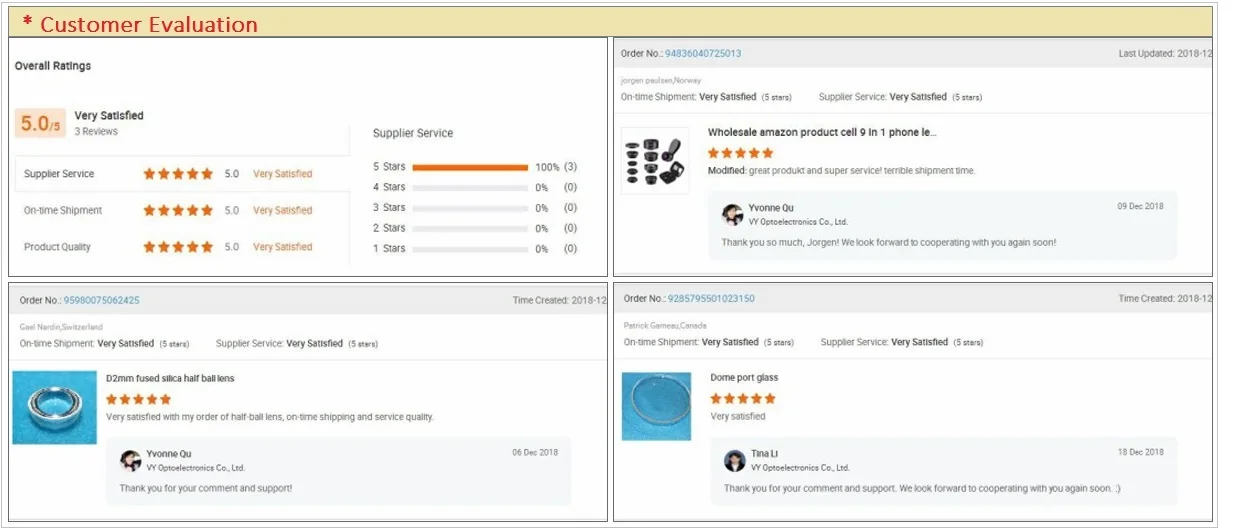1239x531 pixels.
Task: Click stars under Dome port glass review
Action: [743, 398]
